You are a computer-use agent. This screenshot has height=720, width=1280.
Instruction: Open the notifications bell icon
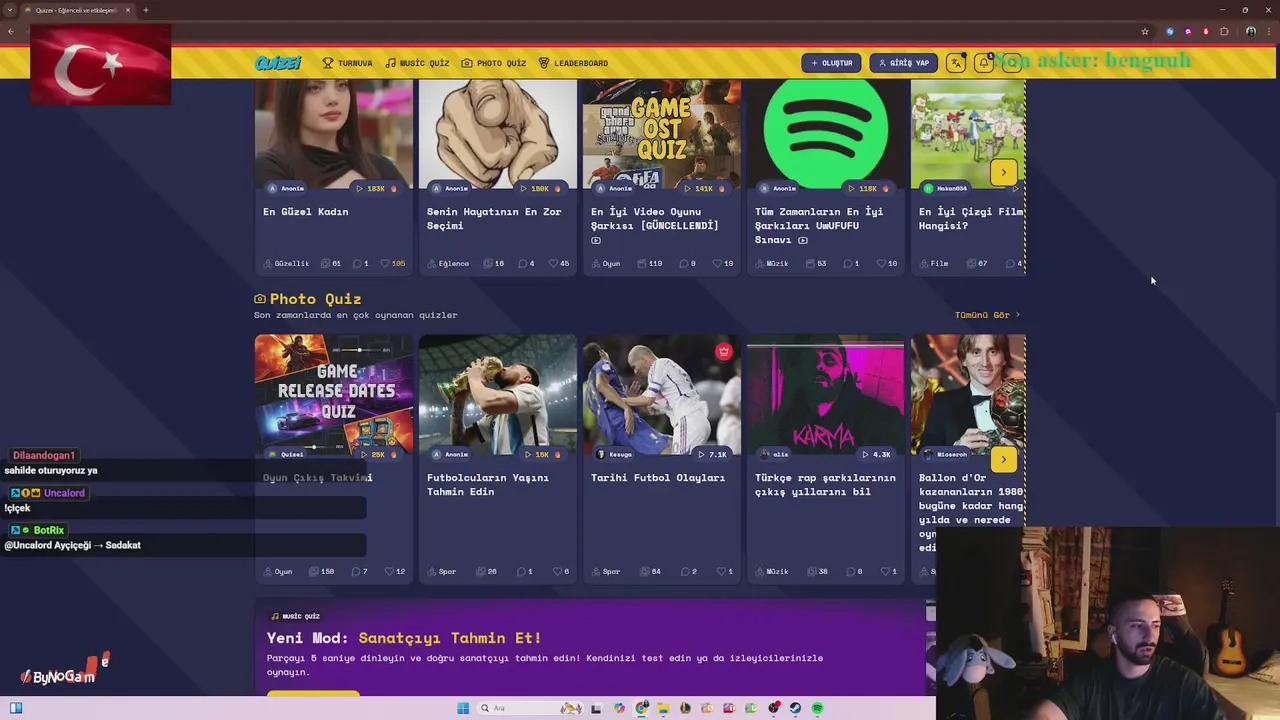click(983, 63)
